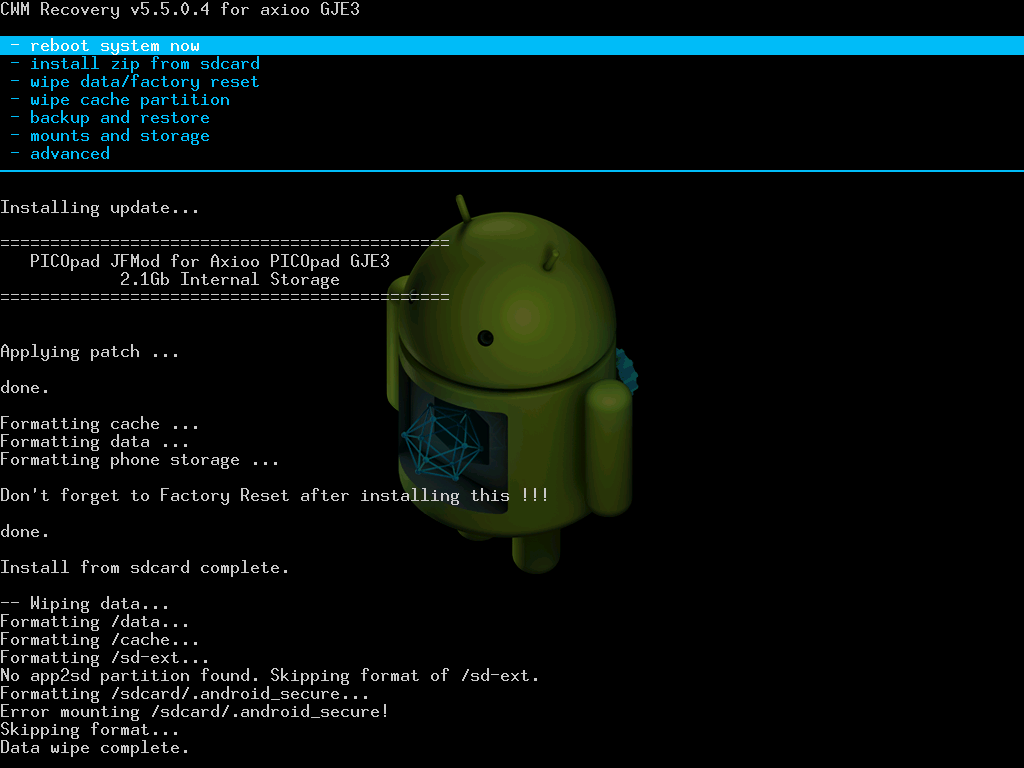Click the 'Skipping format...' log line
The height and width of the screenshot is (768, 1024).
pyautogui.click(x=89, y=730)
